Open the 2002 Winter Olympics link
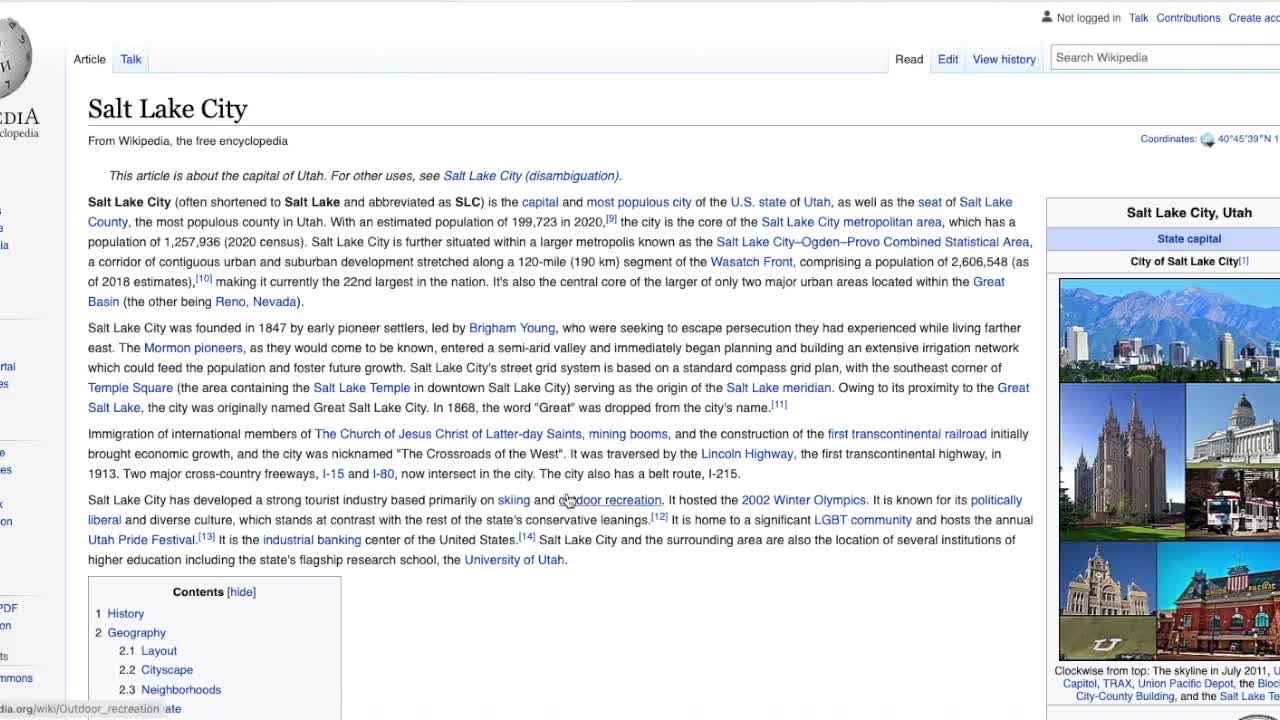 803,500
